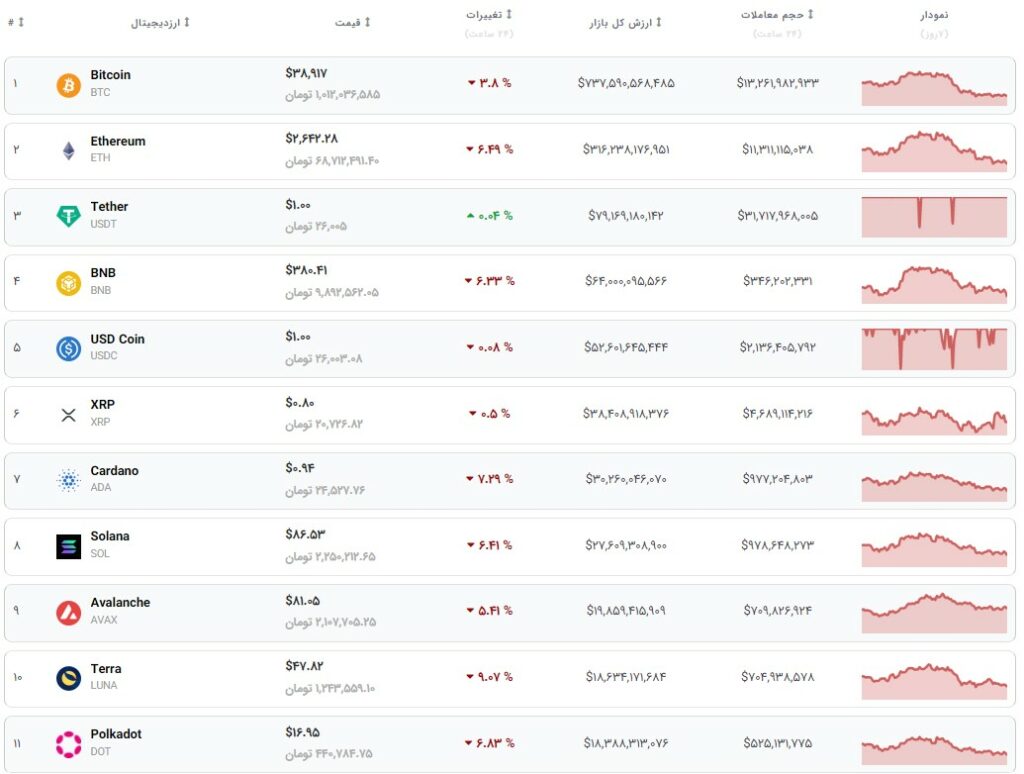The image size is (1024, 774).
Task: Open Bitcoin seven-day price chart
Action: pos(934,88)
